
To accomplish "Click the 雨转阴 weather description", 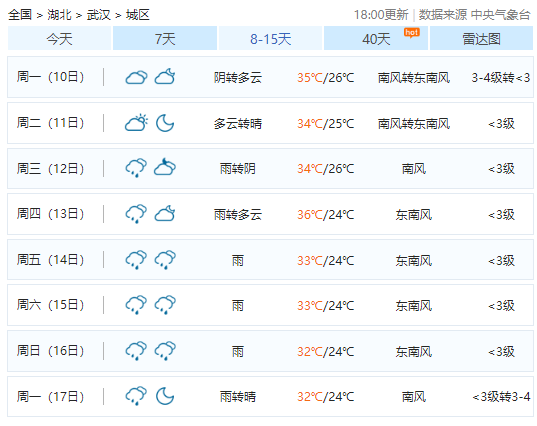I will [238, 169].
